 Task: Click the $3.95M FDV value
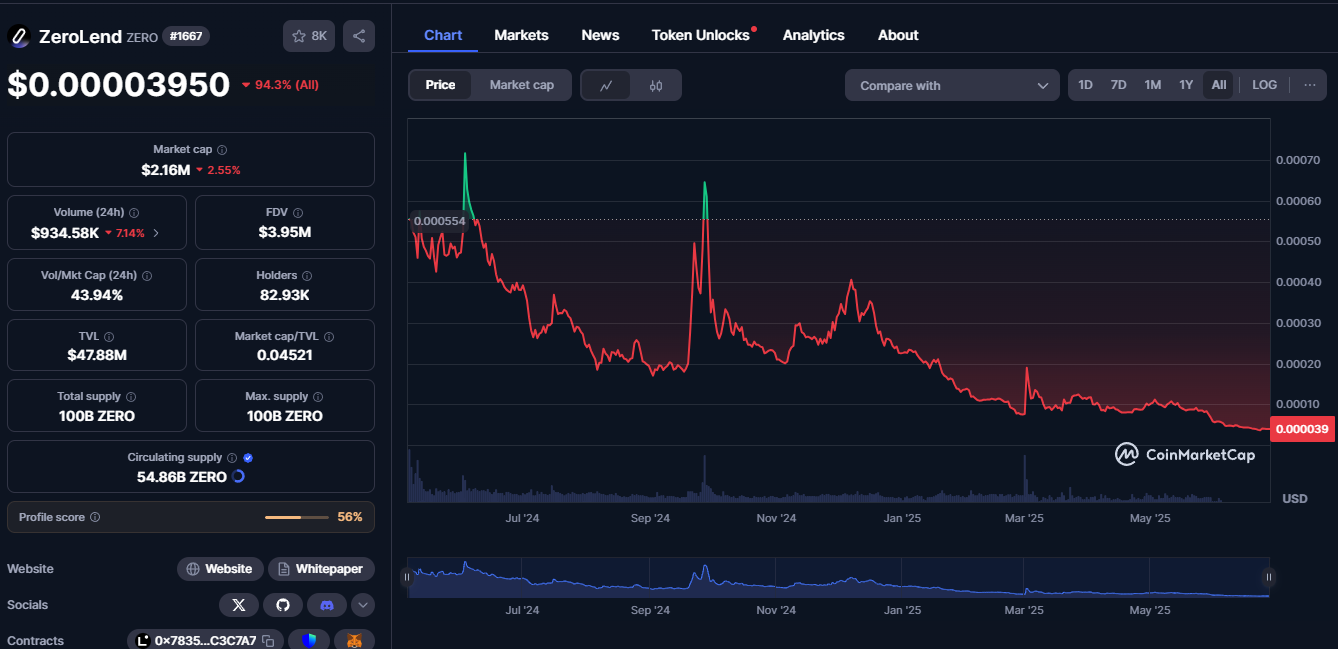(285, 233)
